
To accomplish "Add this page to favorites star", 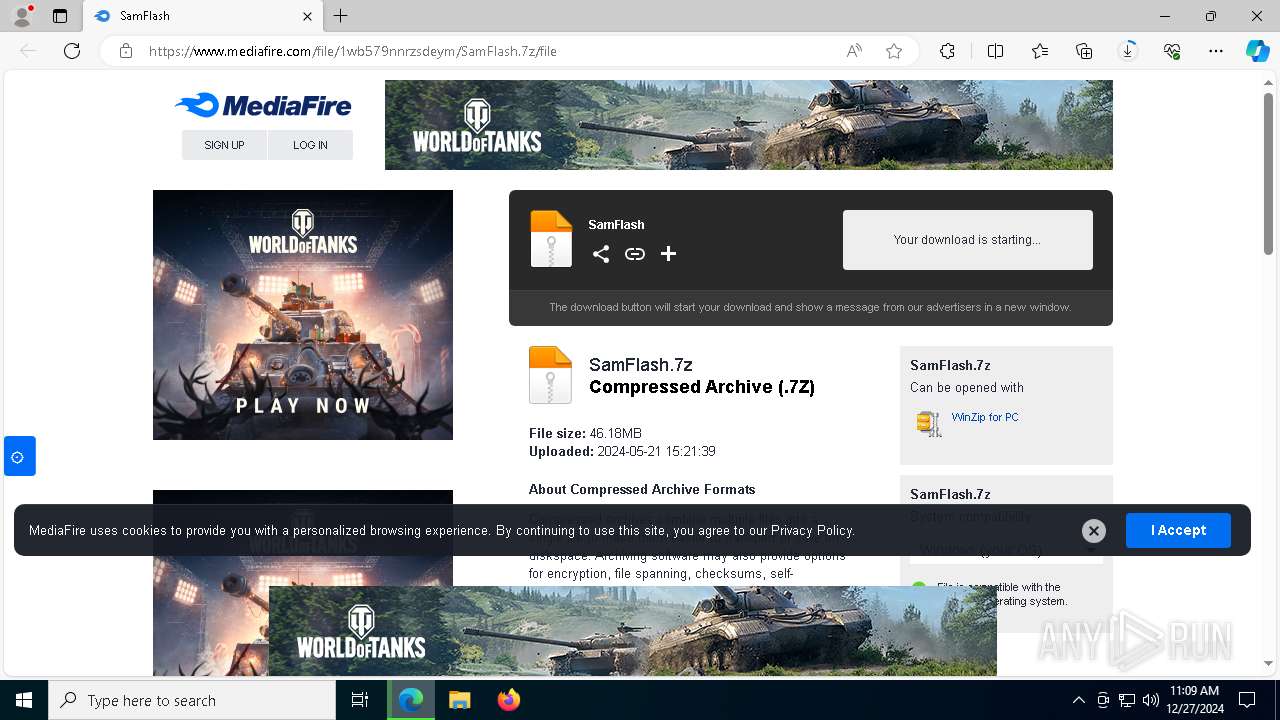I will (894, 51).
